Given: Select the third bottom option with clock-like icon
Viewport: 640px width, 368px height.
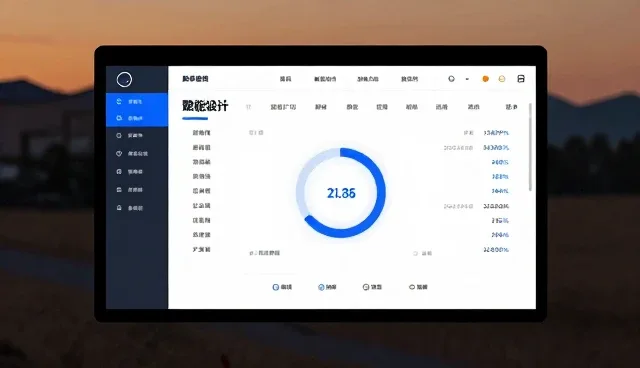Looking at the screenshot, I should point(372,287).
